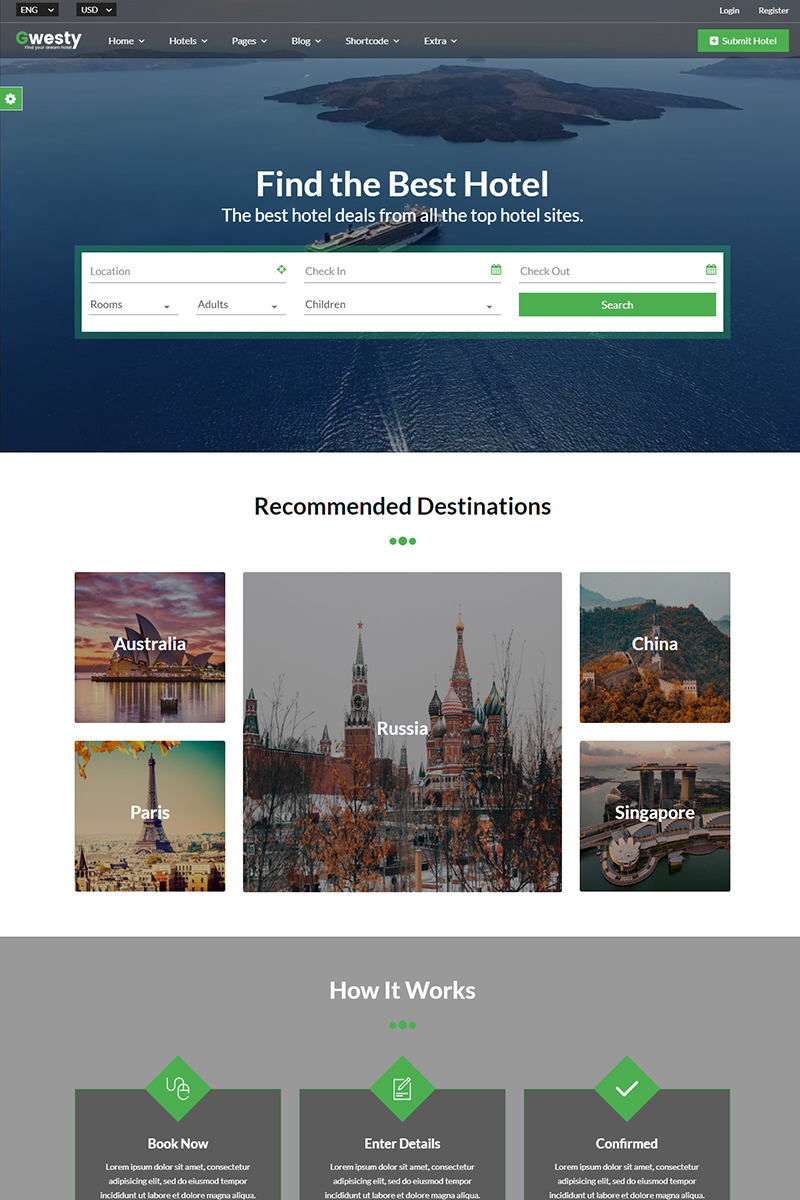This screenshot has width=800, height=1200.
Task: Open the Adults count dropdown
Action: 239,304
